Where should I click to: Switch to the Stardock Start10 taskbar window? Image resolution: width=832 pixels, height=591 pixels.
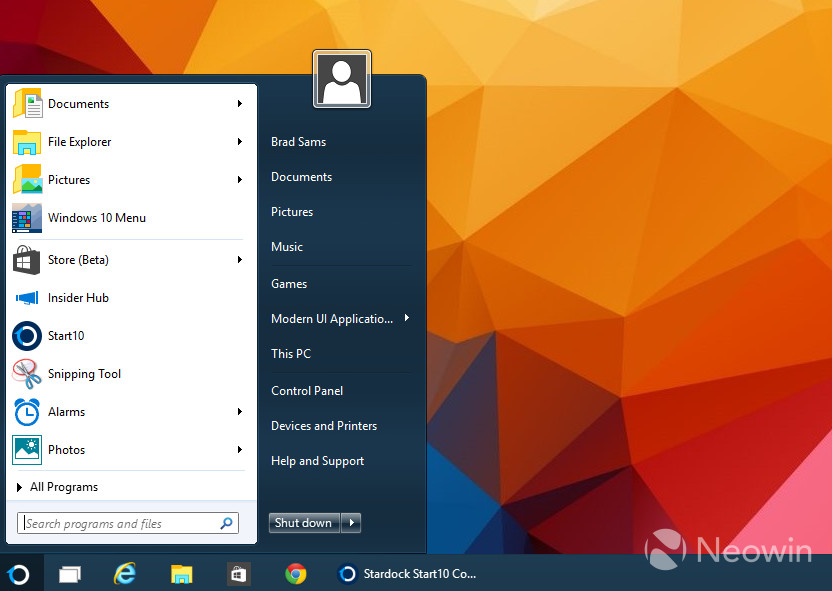tap(407, 574)
